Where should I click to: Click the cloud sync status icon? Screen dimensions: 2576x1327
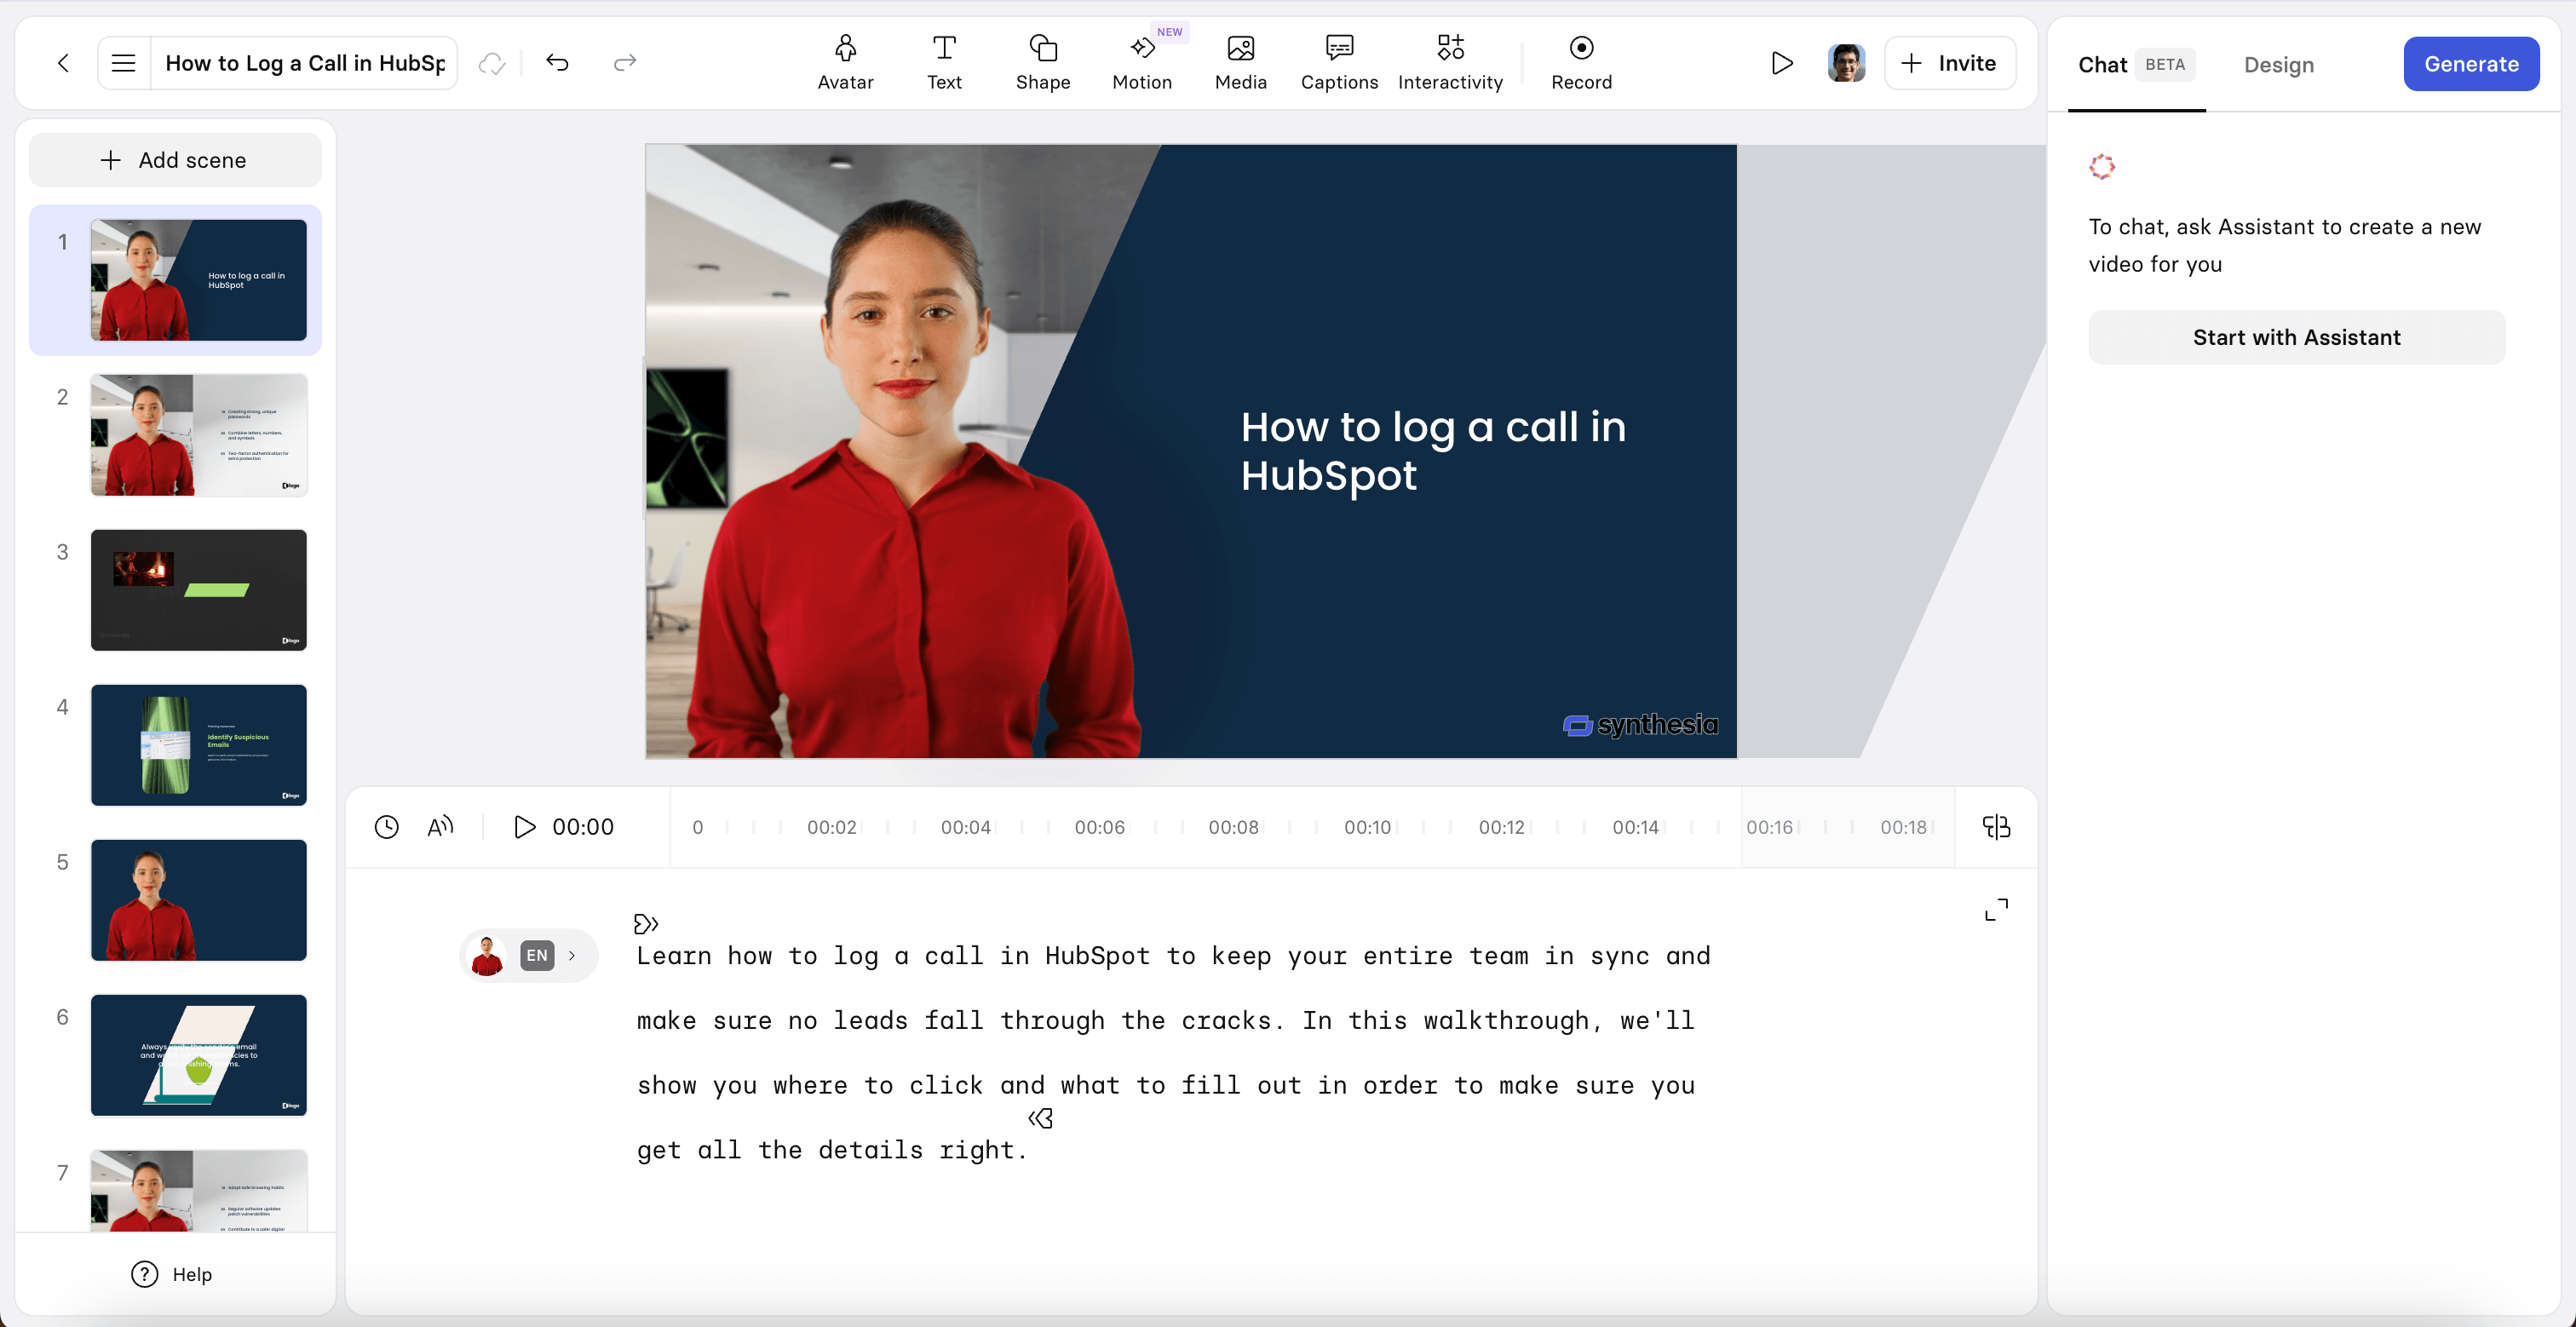(x=492, y=63)
